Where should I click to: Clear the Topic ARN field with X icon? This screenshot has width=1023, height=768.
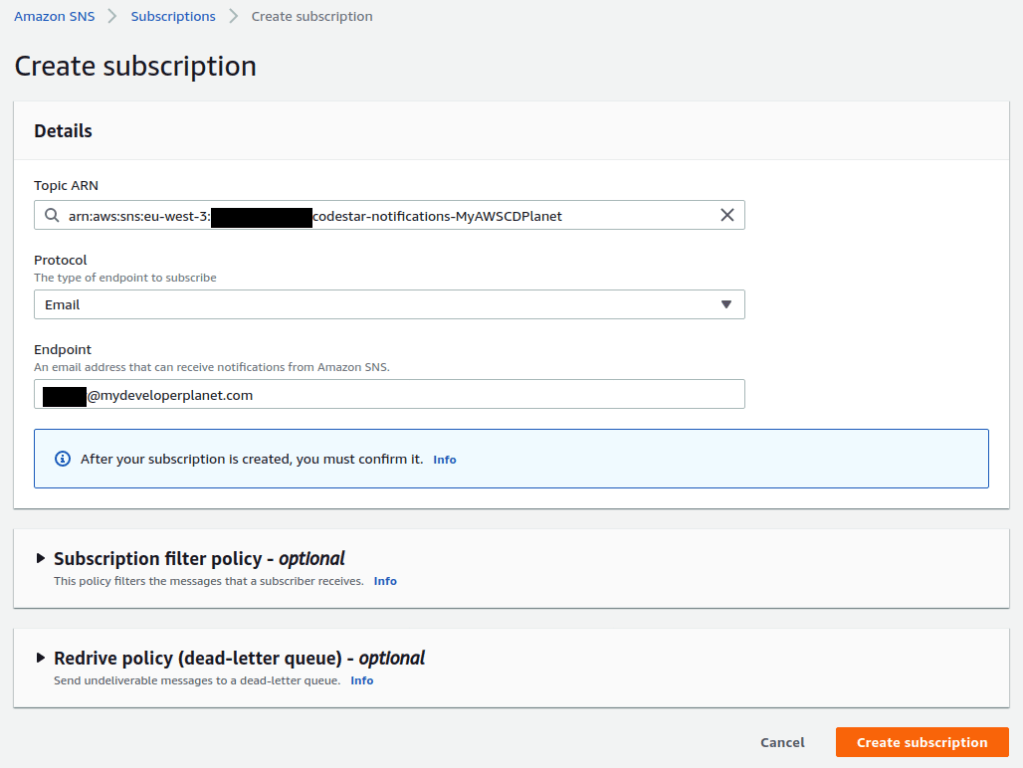point(727,215)
